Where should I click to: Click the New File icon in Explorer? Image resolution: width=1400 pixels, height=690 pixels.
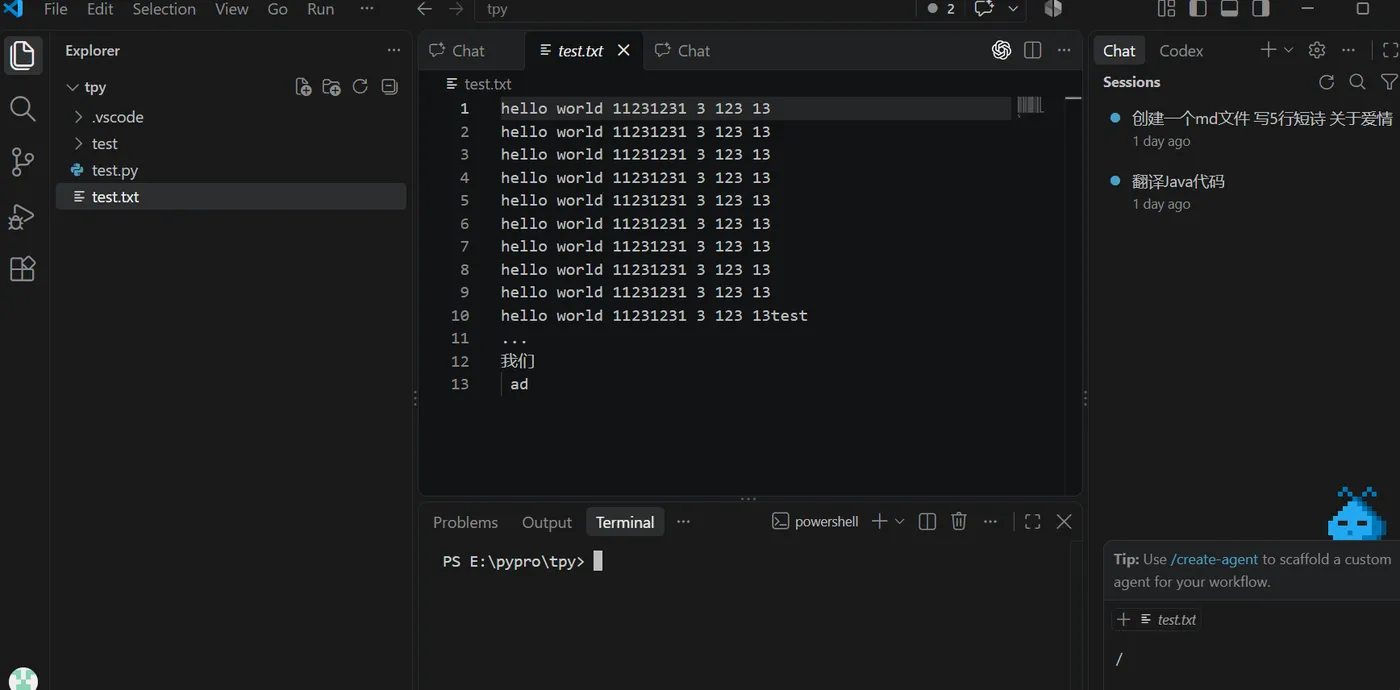pos(303,87)
